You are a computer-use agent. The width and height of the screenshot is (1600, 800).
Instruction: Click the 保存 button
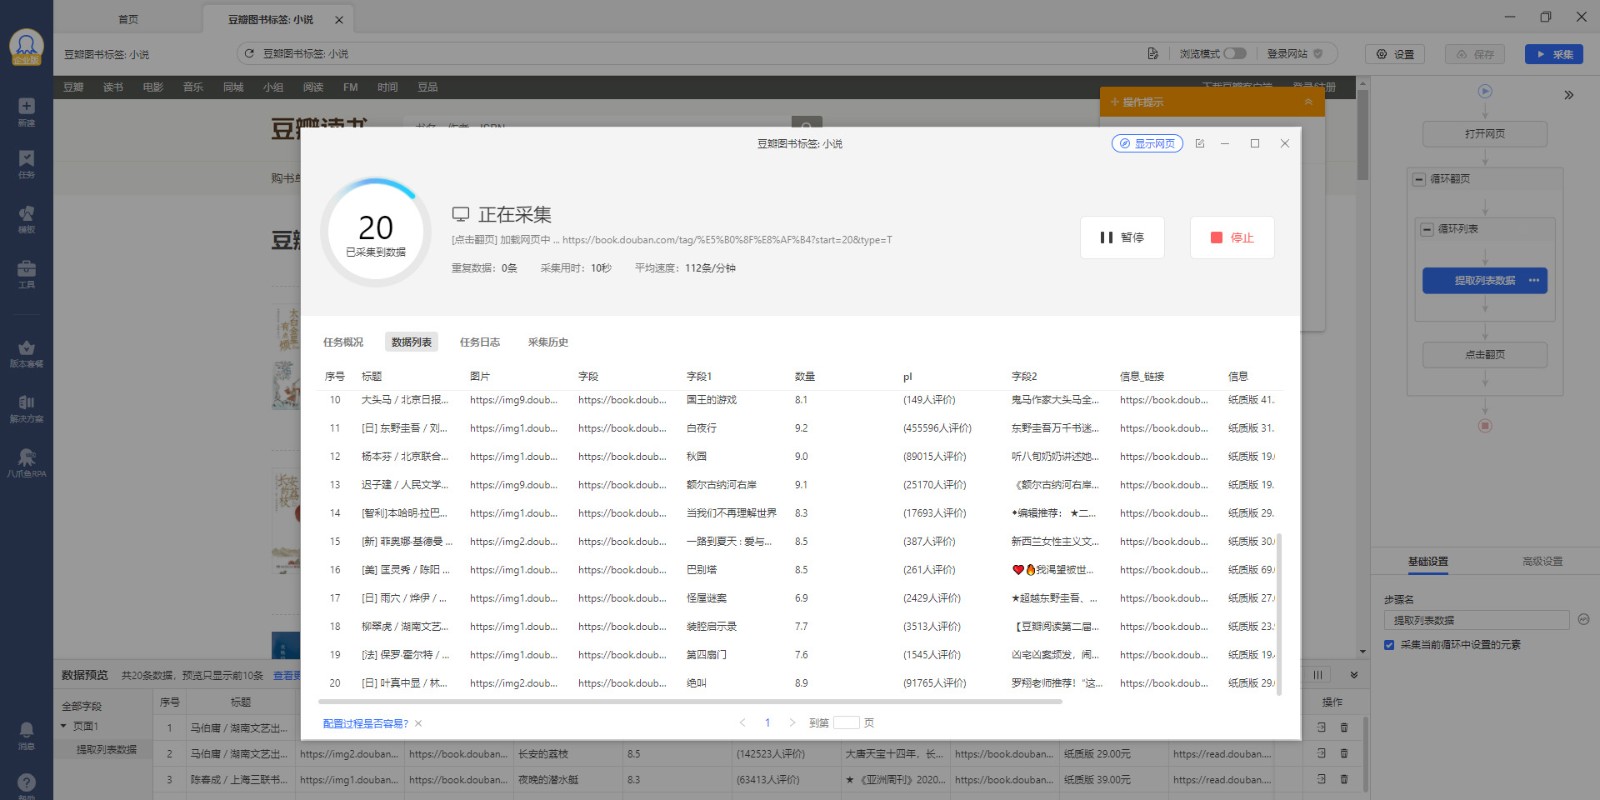[1475, 54]
